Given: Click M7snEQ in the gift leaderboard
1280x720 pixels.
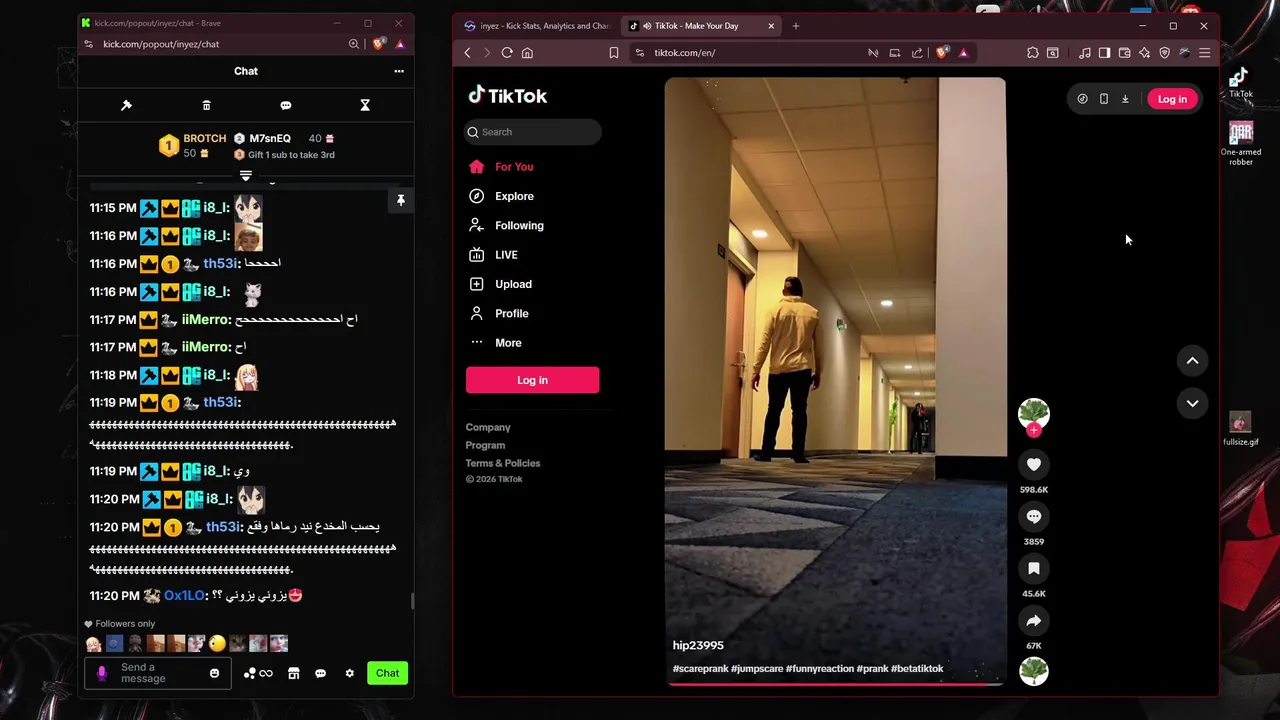Looking at the screenshot, I should point(270,138).
